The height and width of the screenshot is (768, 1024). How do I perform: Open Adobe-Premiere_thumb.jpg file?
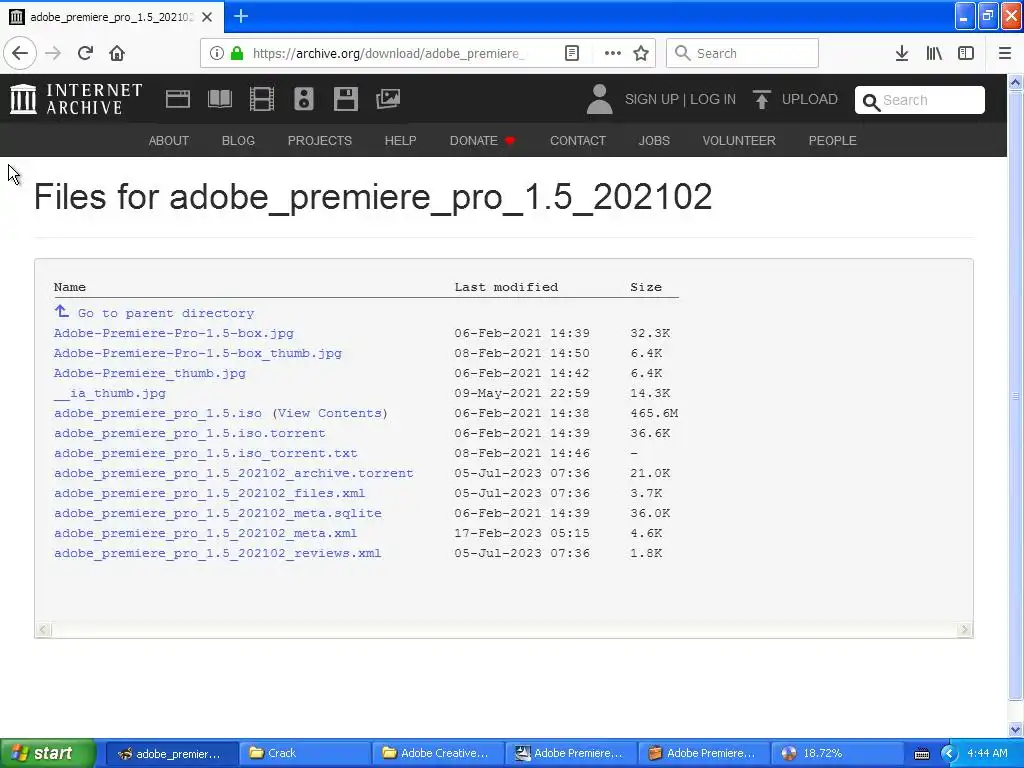point(150,373)
